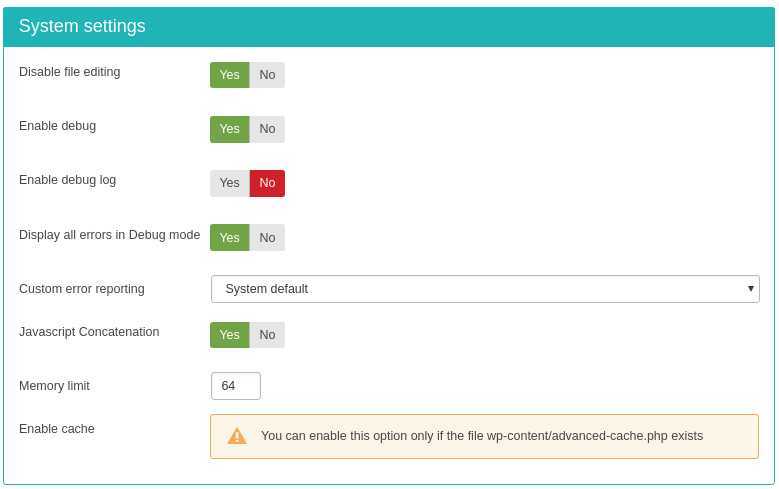Image resolution: width=779 pixels, height=489 pixels.
Task: Click the warning triangle icon in cache notice
Action: coord(237,436)
